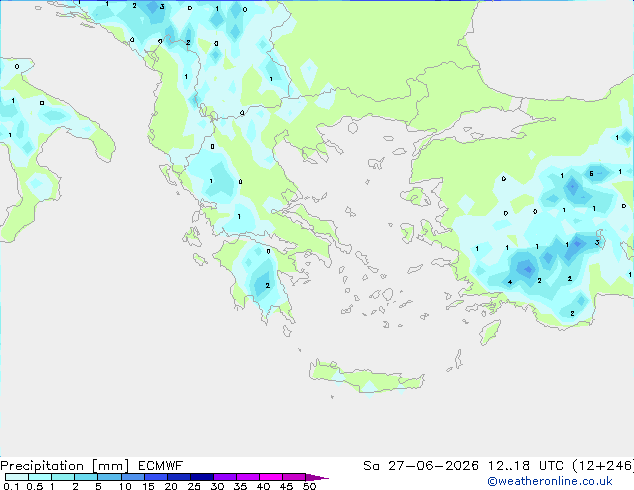Choose the 40 to 45 mm legend swatch
The image size is (634, 490).
coord(271,477)
